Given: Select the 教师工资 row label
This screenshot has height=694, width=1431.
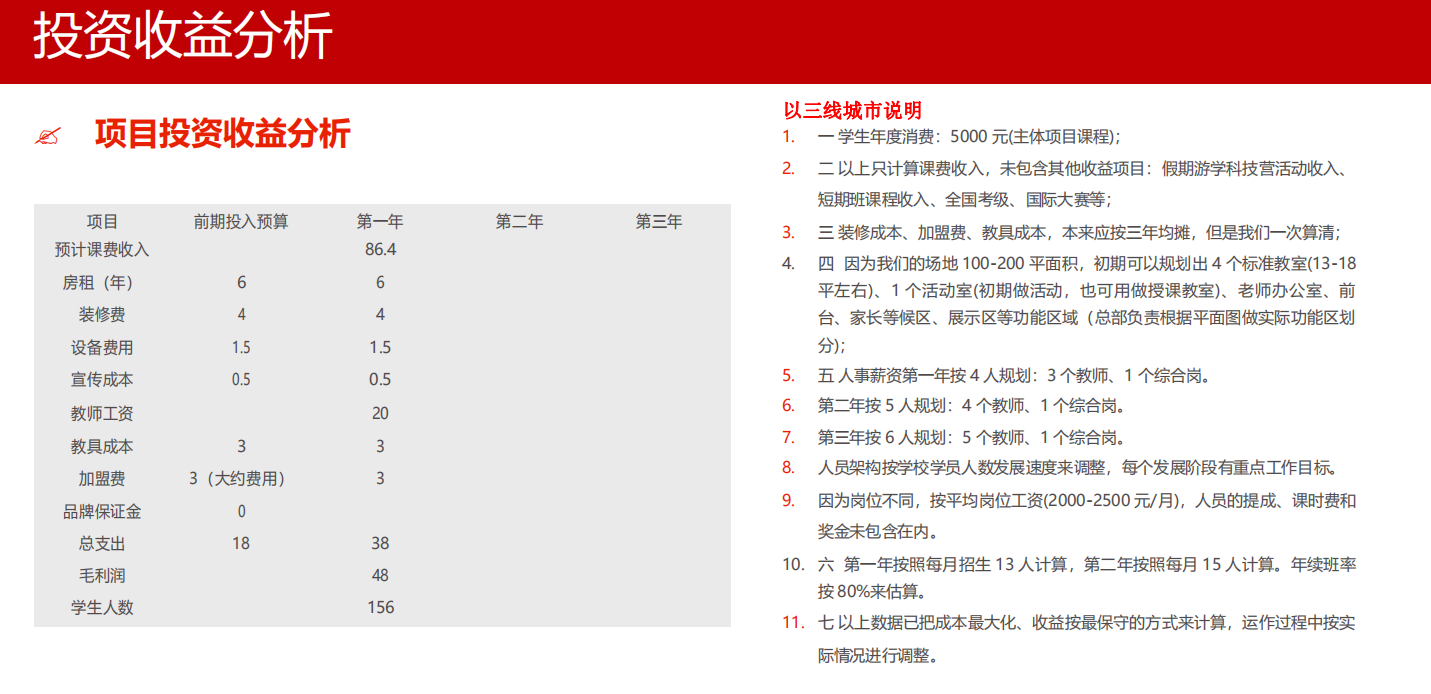Looking at the screenshot, I should [102, 413].
